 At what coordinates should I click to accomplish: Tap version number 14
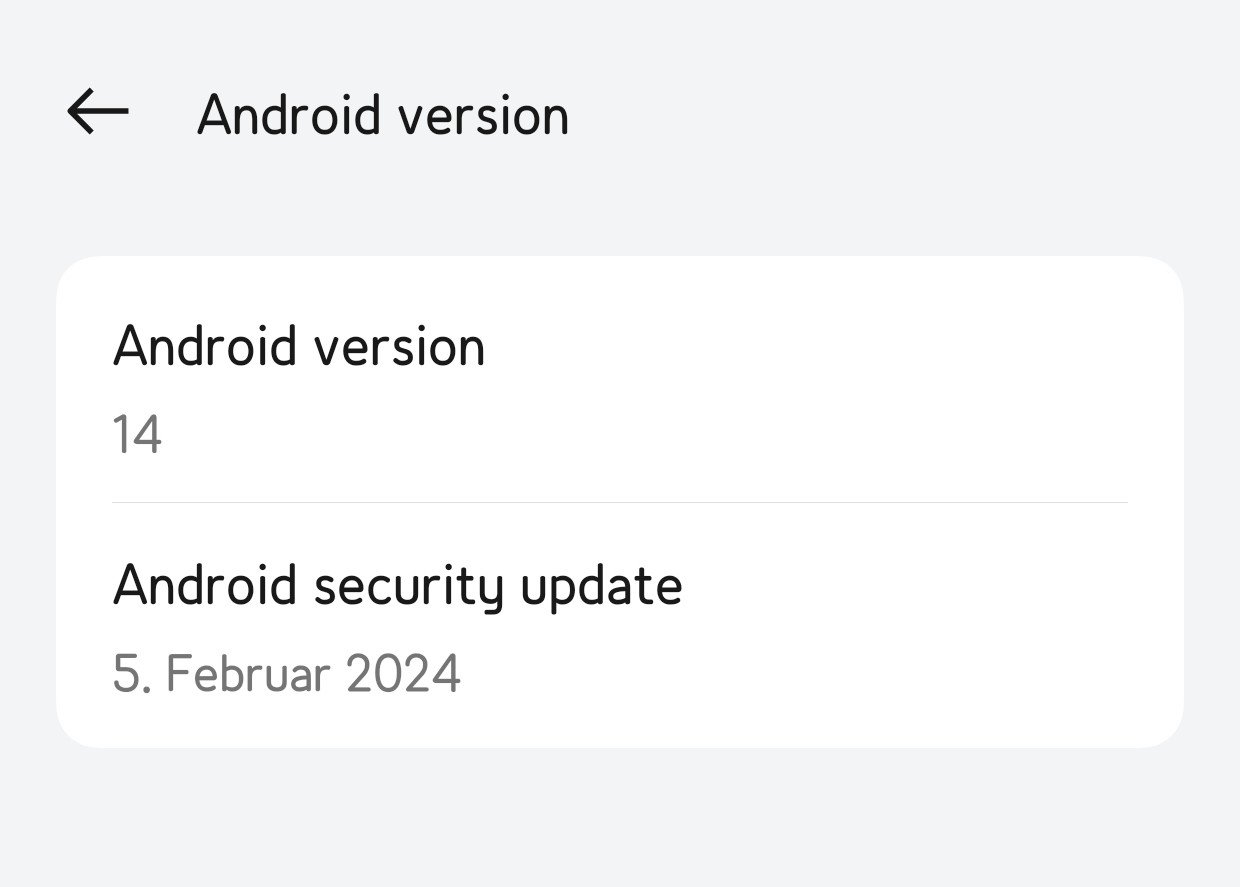pyautogui.click(x=137, y=435)
